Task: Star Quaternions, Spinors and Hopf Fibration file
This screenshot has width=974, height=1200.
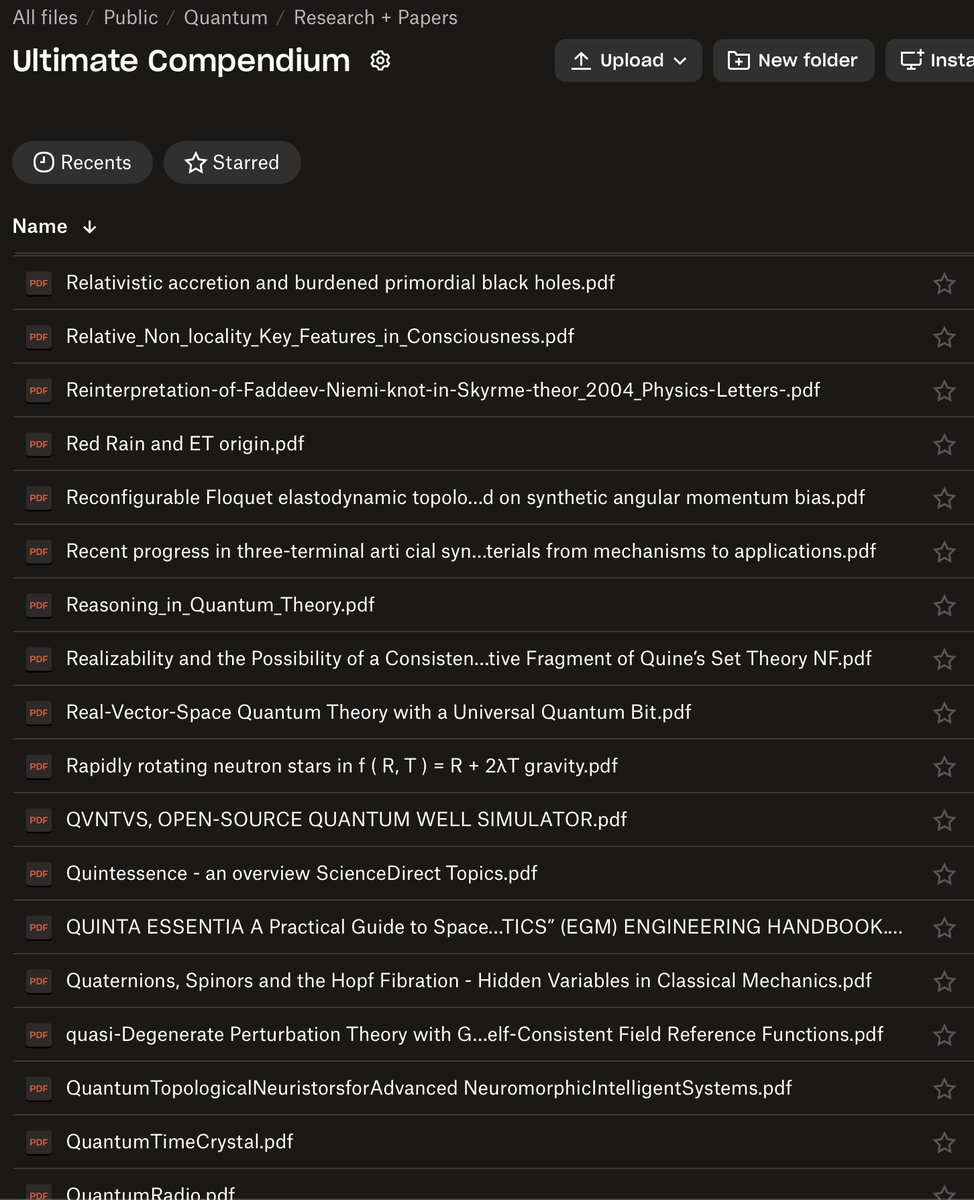Action: [x=944, y=982]
